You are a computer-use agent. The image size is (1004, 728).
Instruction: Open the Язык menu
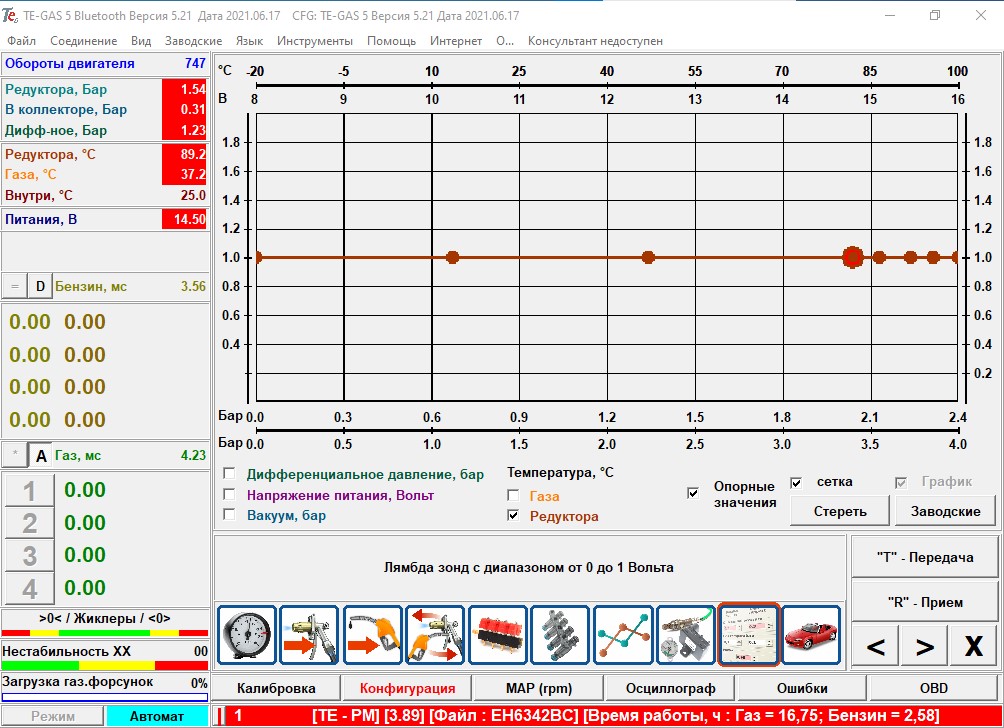point(249,41)
